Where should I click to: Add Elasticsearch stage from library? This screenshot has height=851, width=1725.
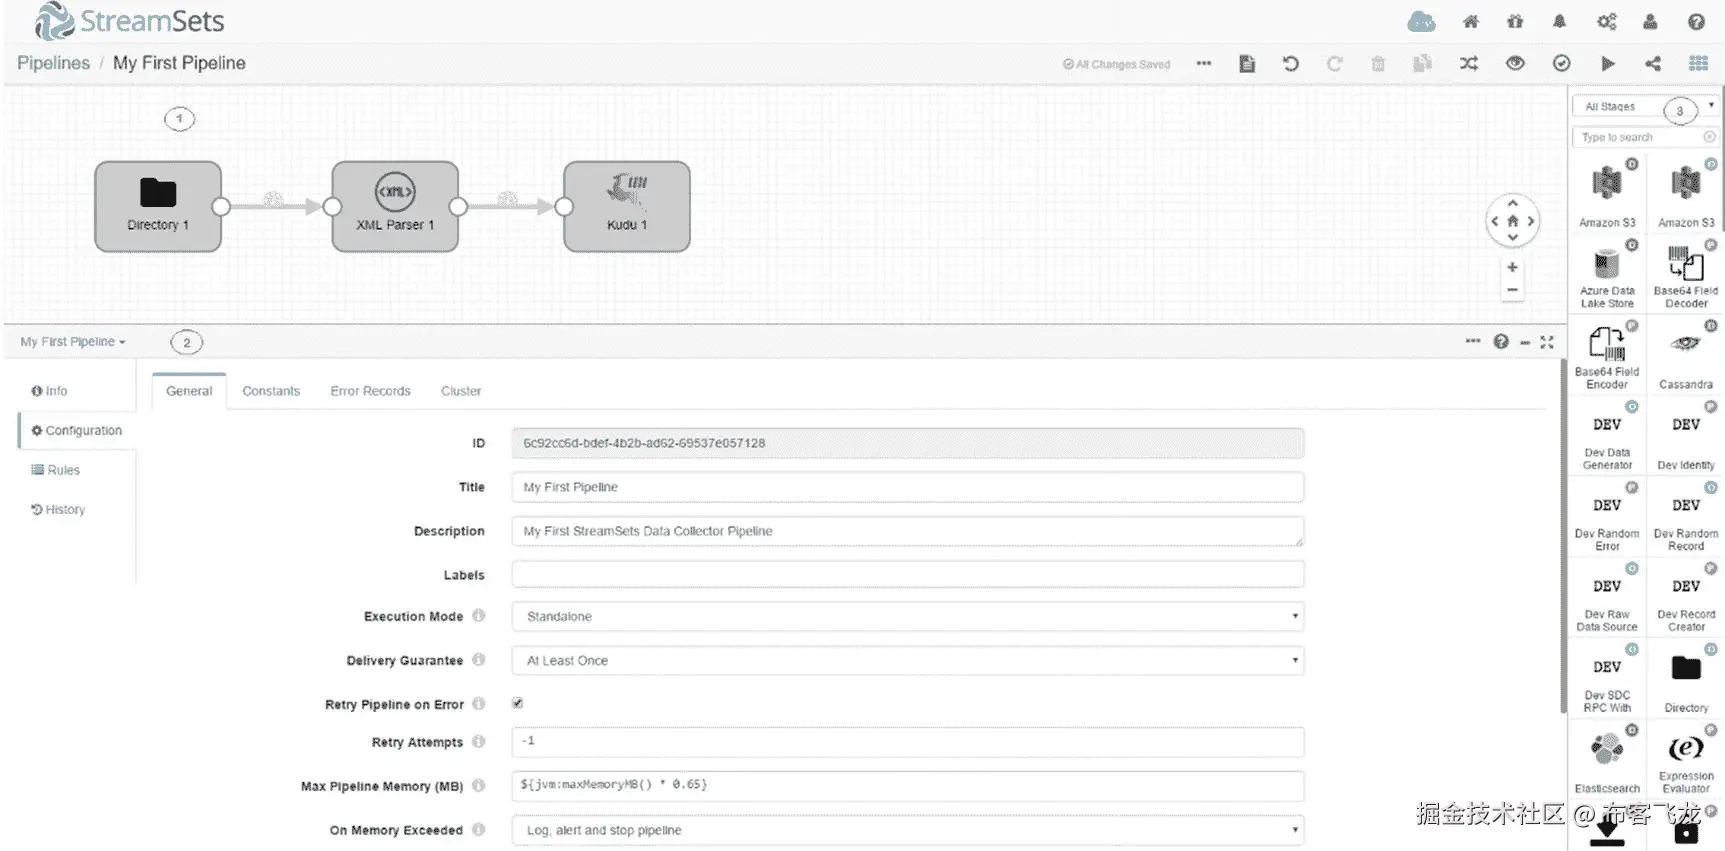coord(1607,762)
